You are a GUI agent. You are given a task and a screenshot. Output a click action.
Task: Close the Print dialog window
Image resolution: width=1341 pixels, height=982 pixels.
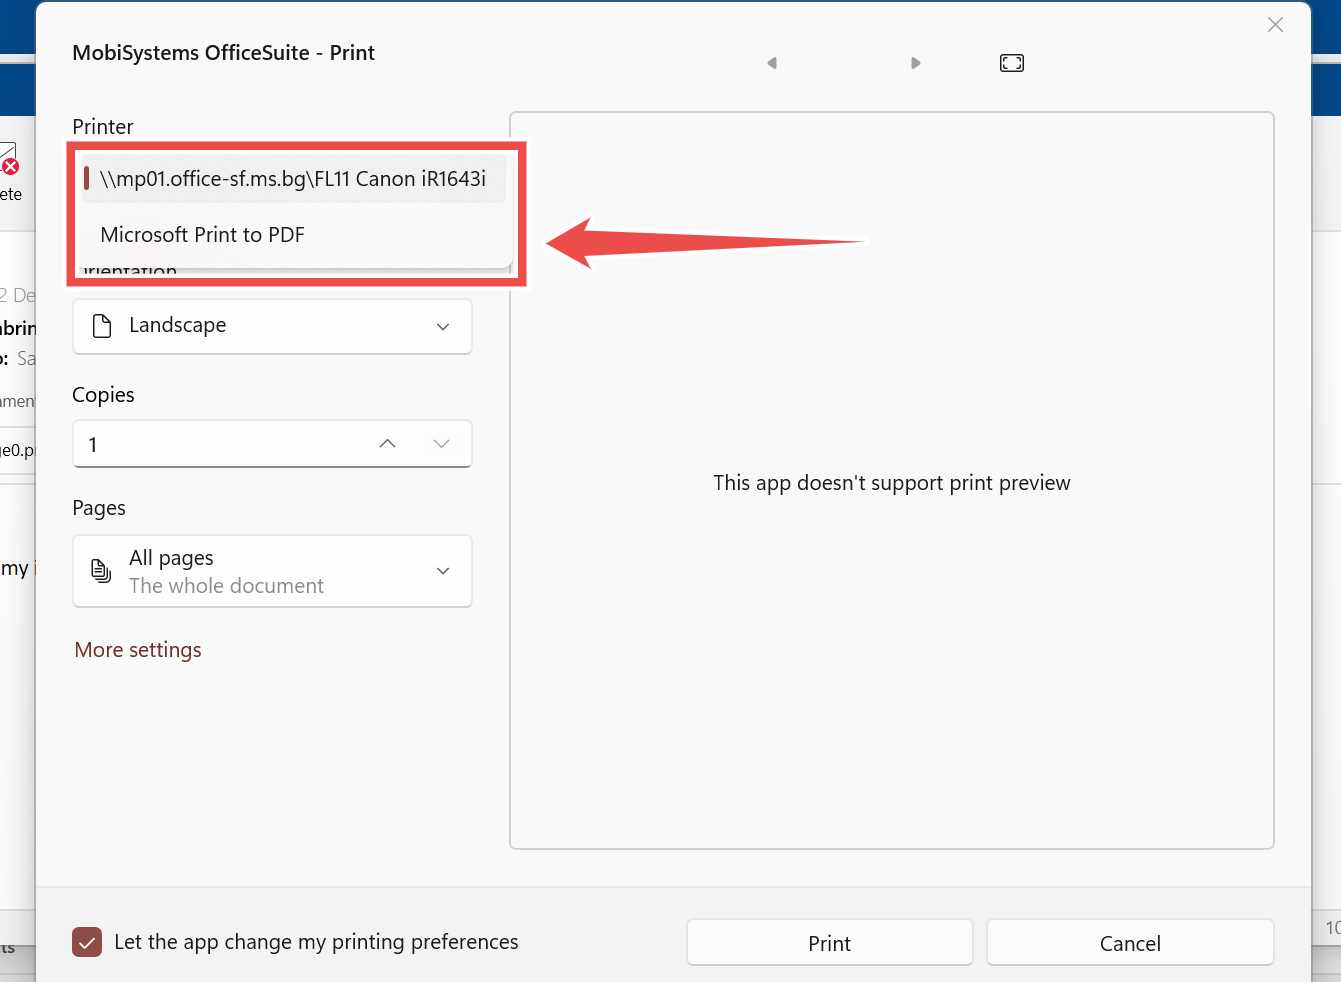pyautogui.click(x=1275, y=25)
